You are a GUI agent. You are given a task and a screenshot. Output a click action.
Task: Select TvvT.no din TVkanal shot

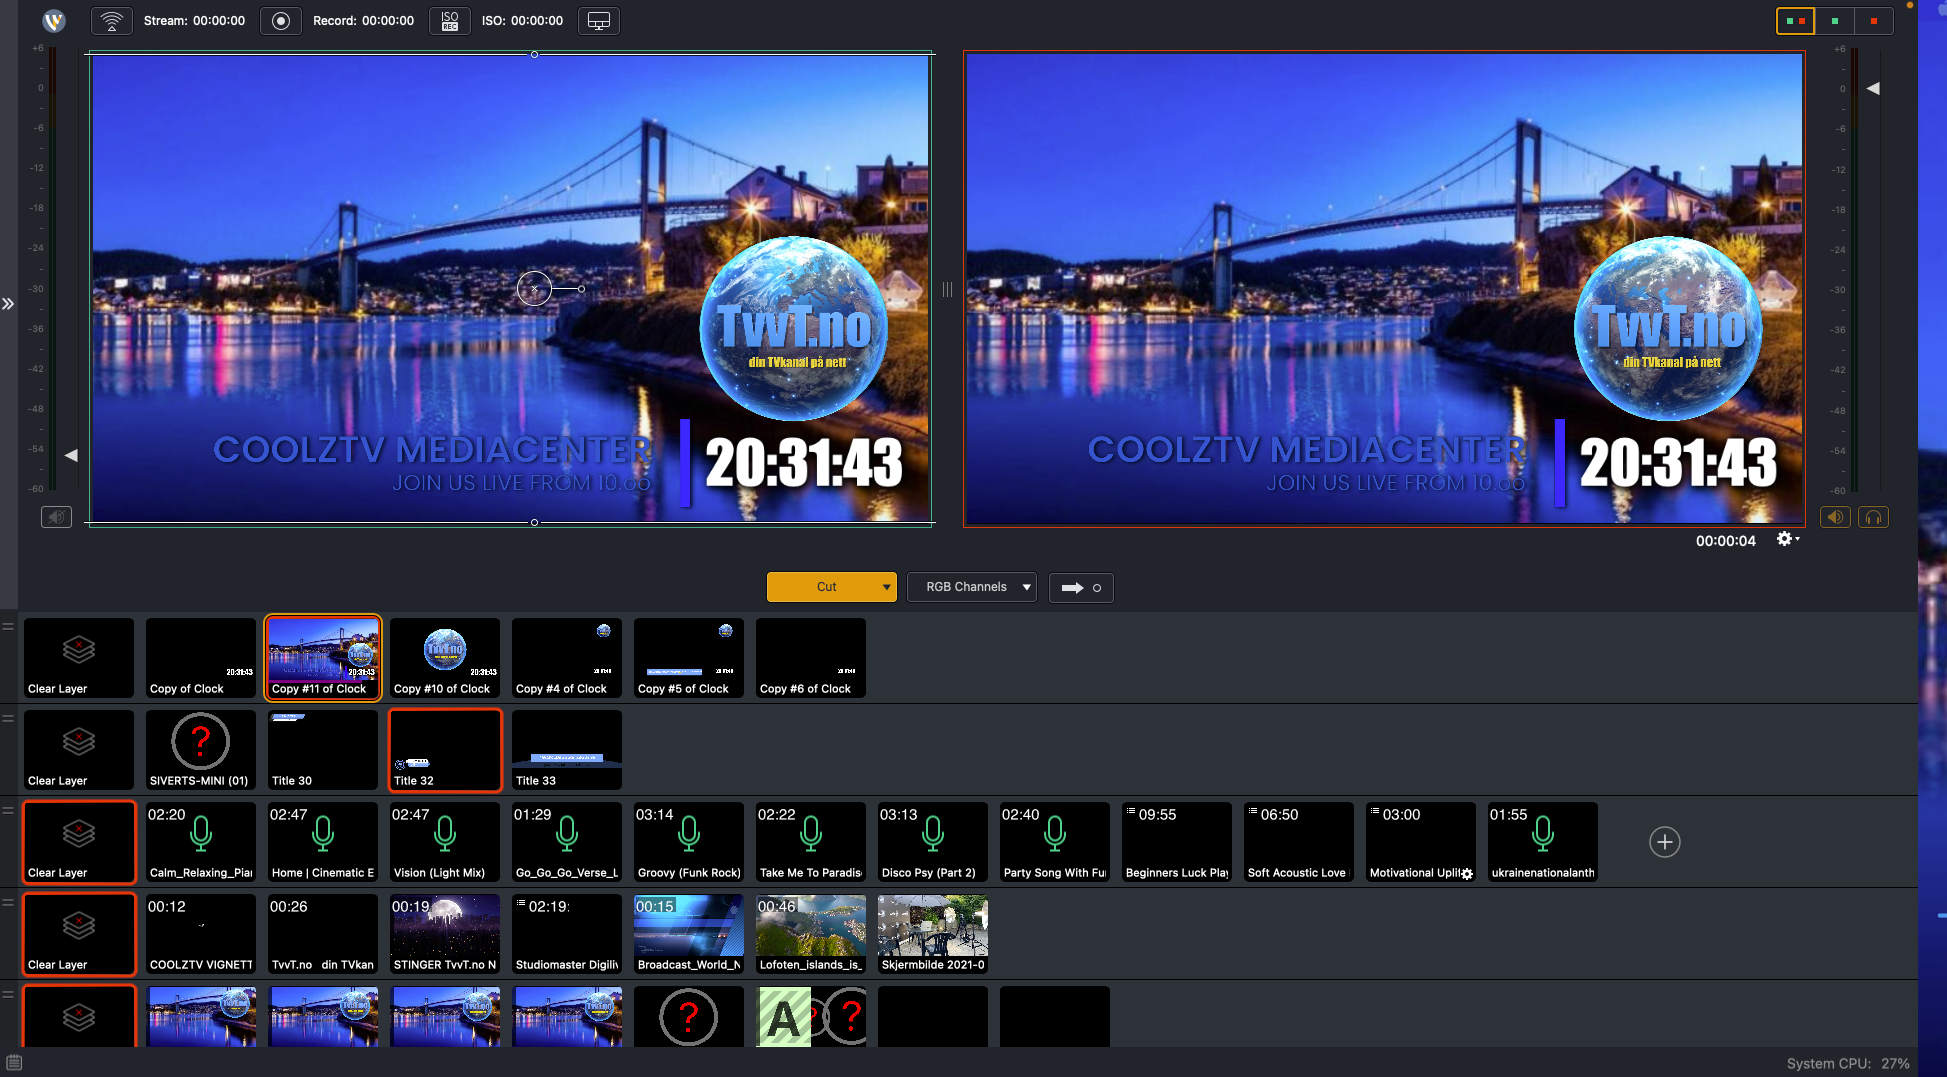tap(323, 934)
